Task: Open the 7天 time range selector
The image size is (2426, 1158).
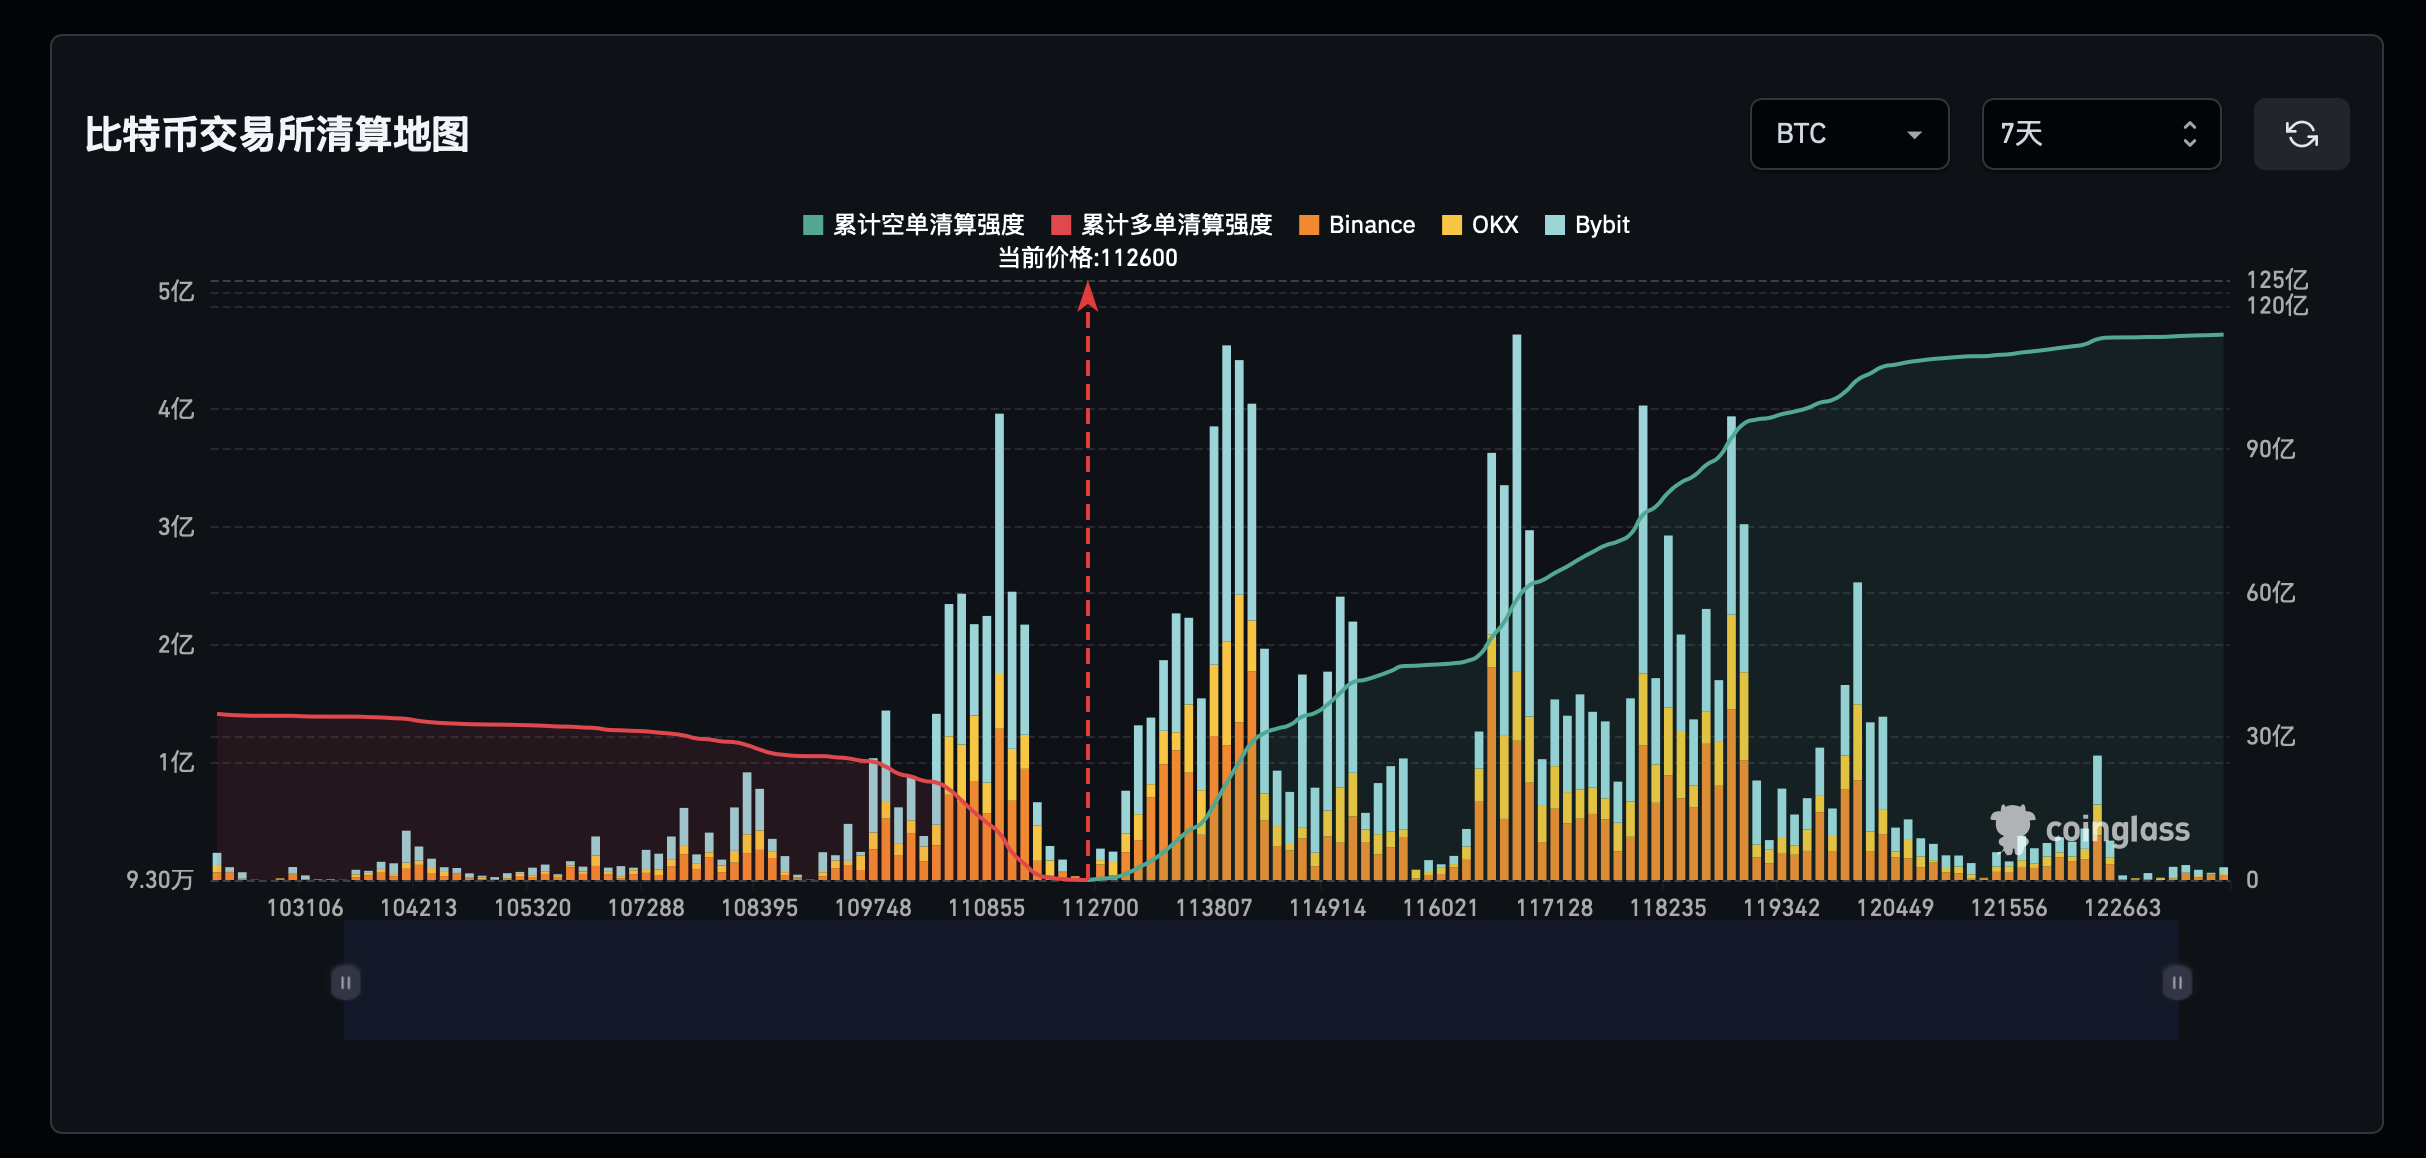Action: pos(2101,134)
